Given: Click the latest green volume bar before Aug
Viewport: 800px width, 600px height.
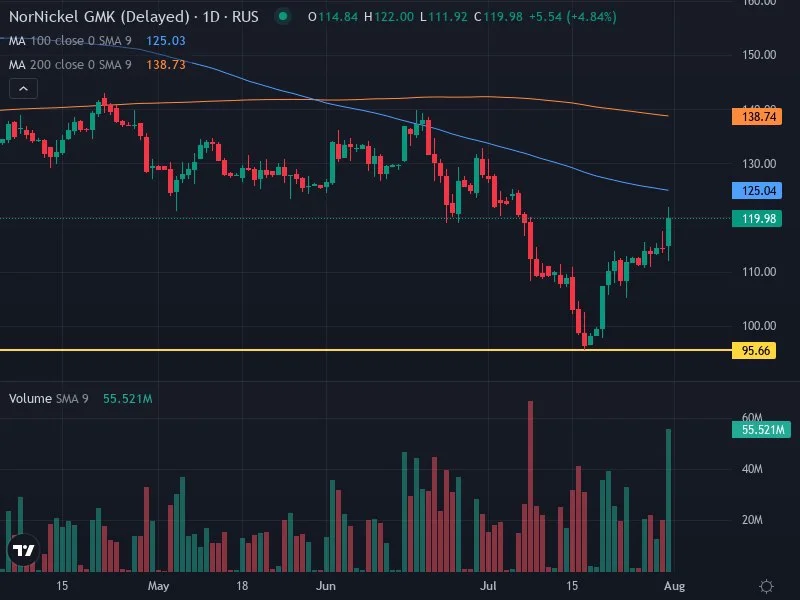Looking at the screenshot, I should click(668, 501).
